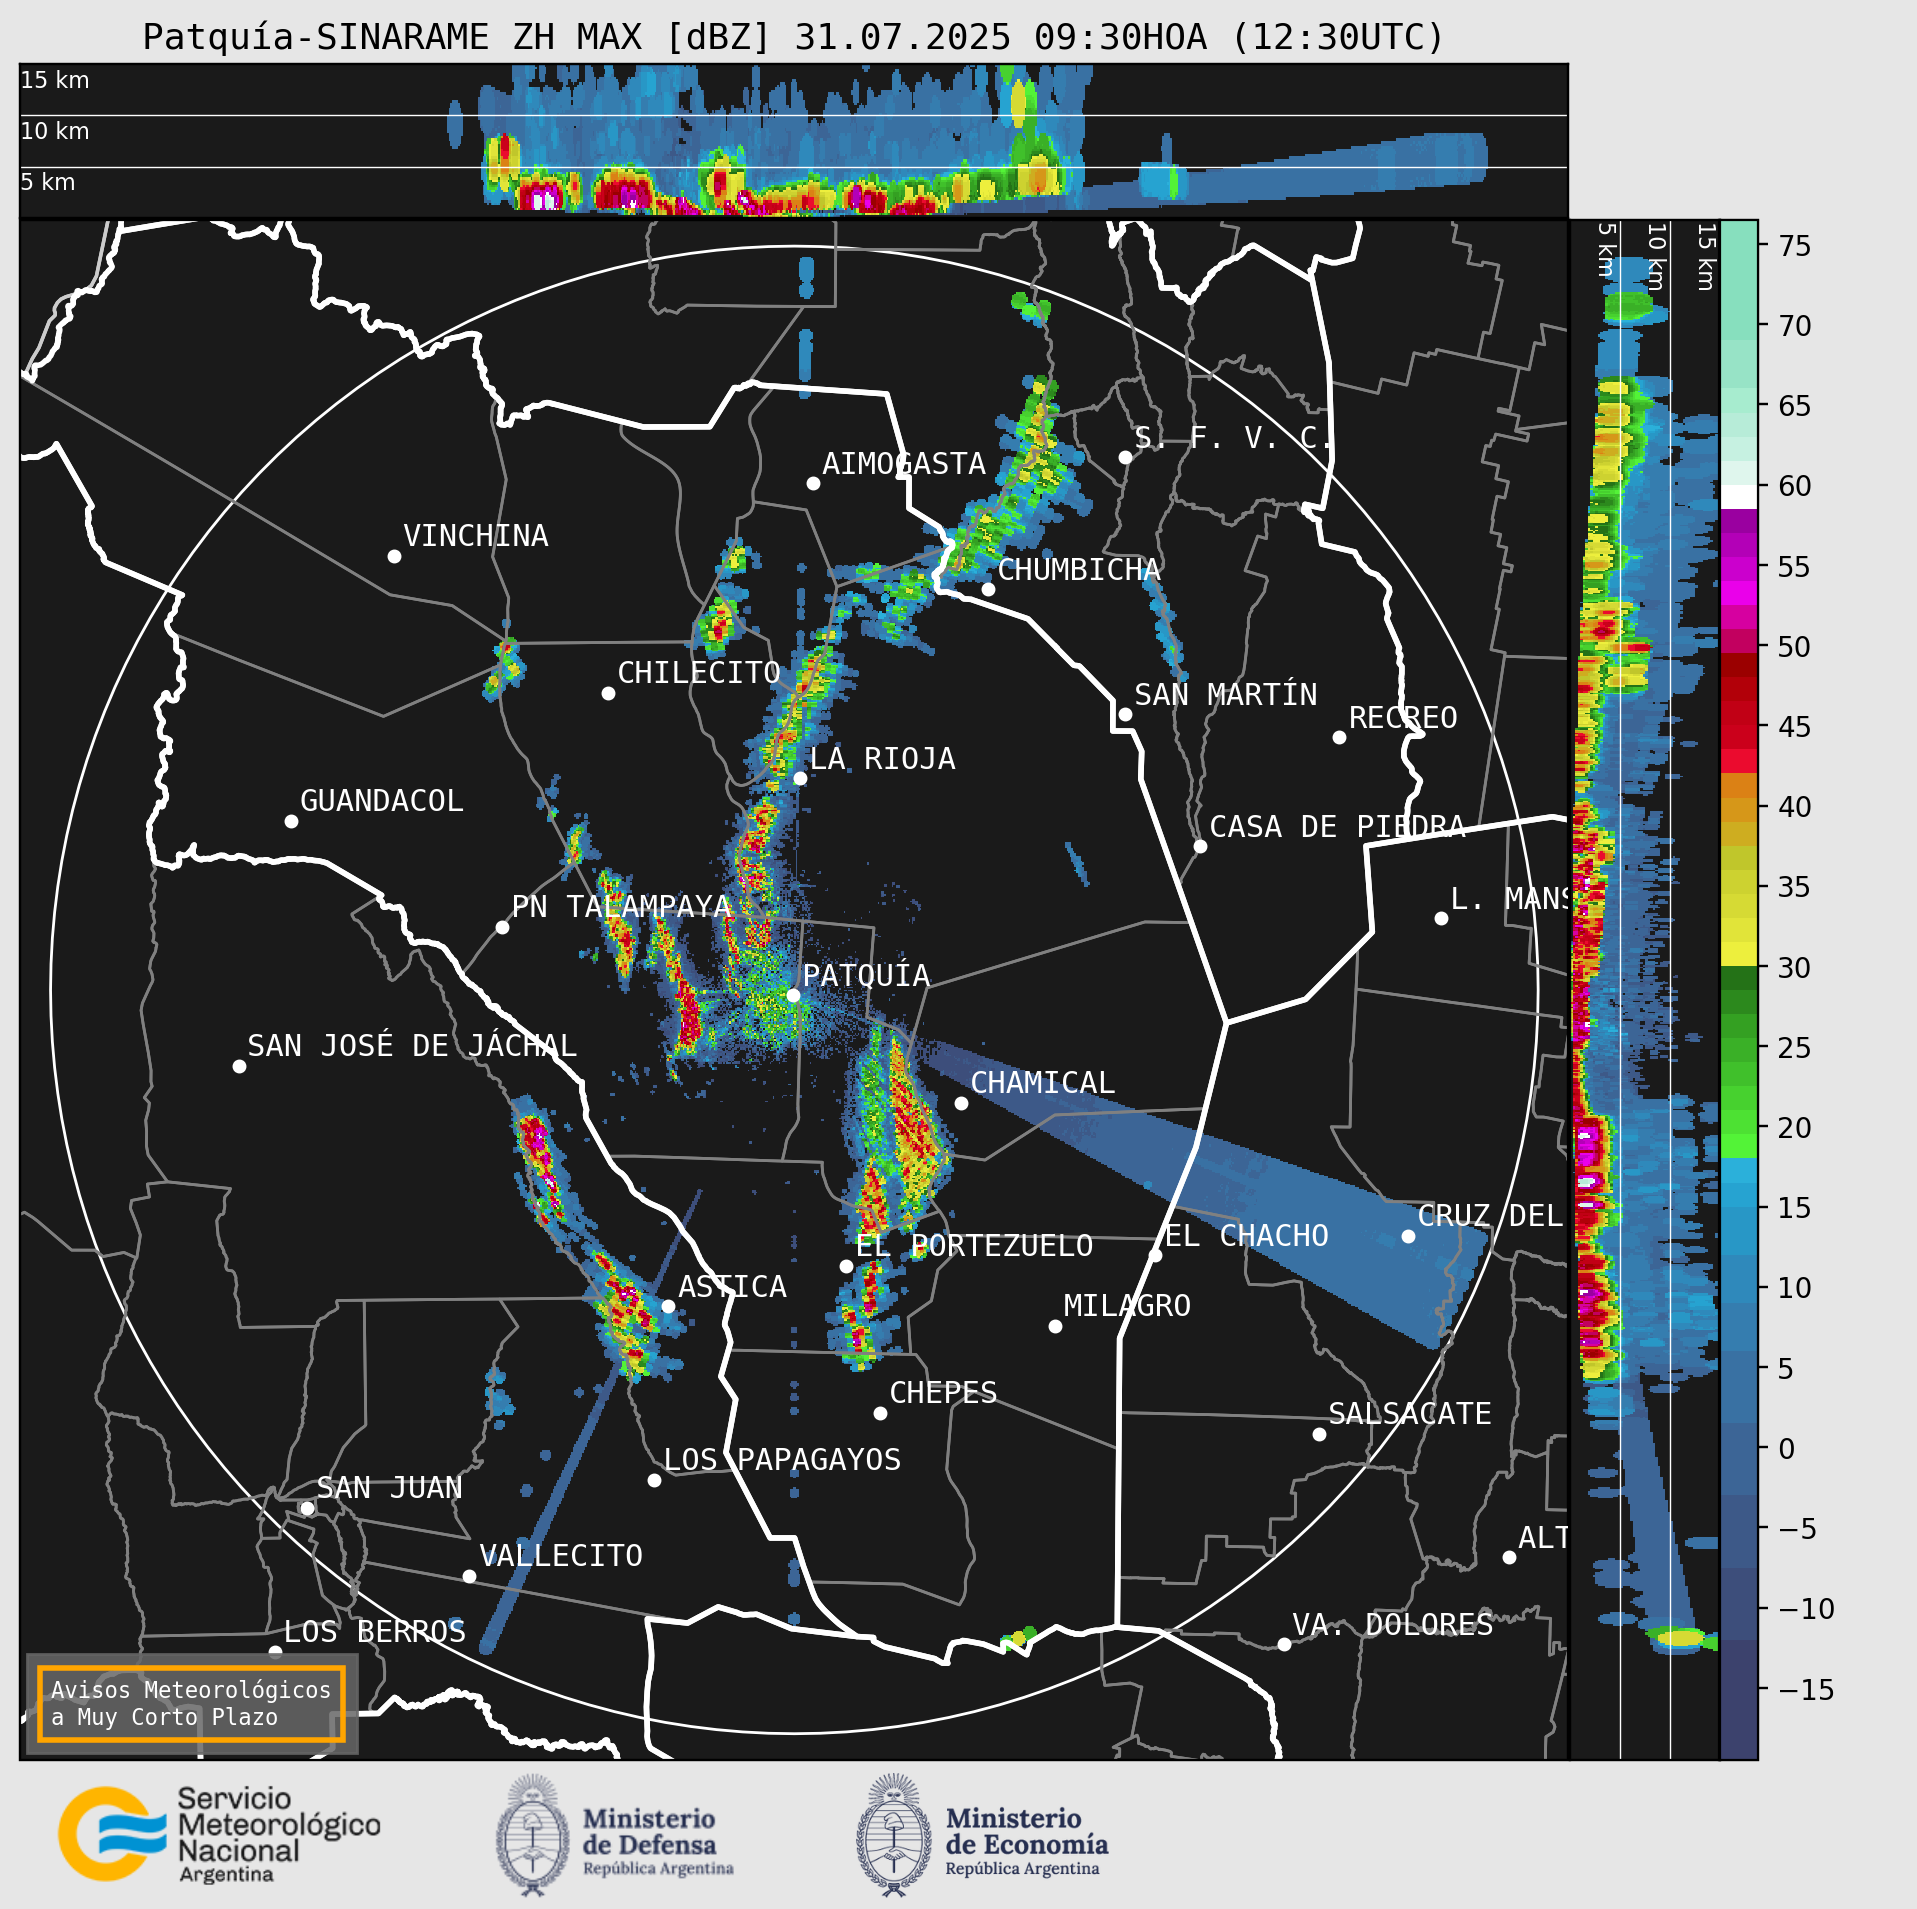
Task: Click the −15 label on the colorbar
Action: pyautogui.click(x=1806, y=1690)
